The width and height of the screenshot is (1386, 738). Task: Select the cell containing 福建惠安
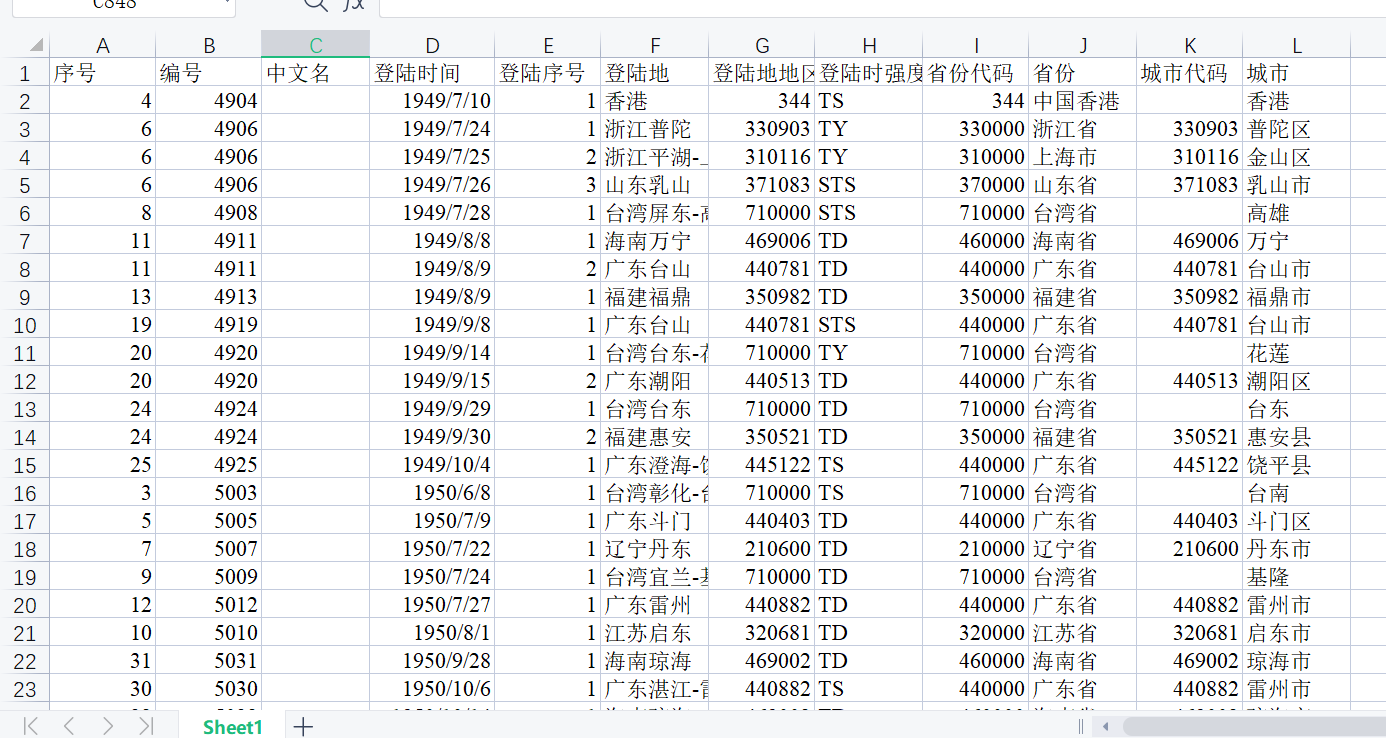coord(655,437)
